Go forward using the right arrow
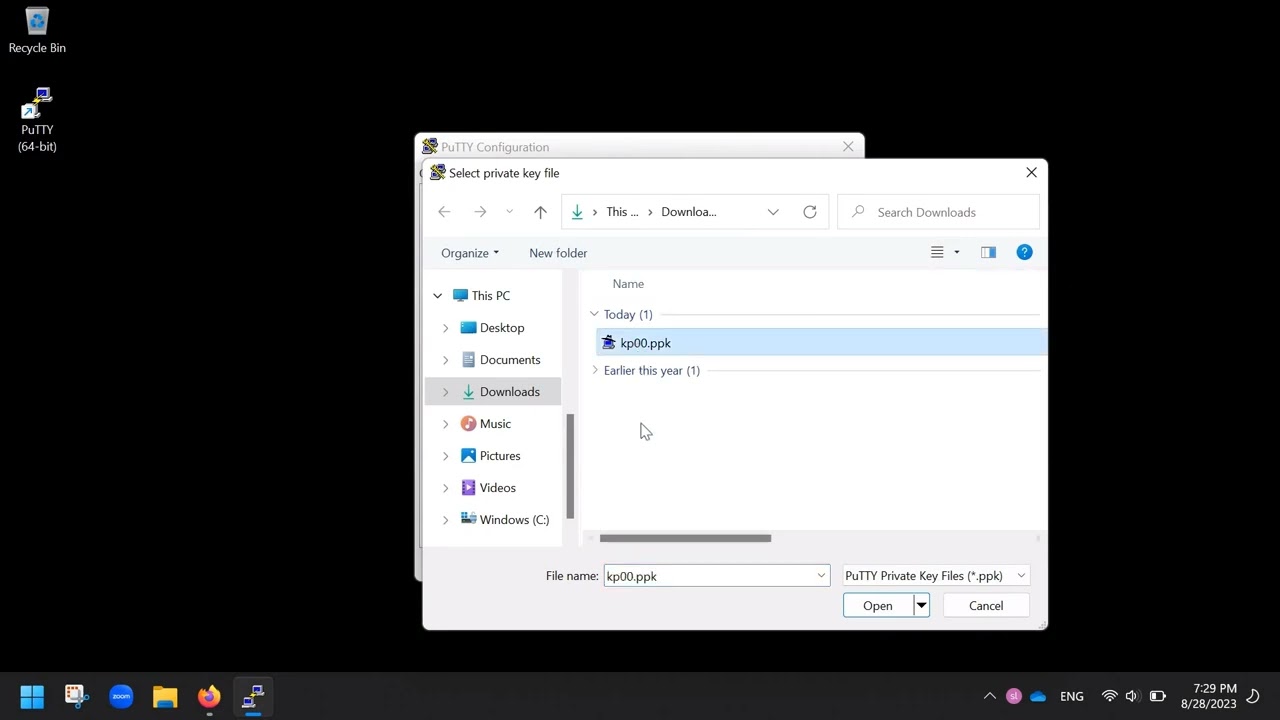 (480, 212)
